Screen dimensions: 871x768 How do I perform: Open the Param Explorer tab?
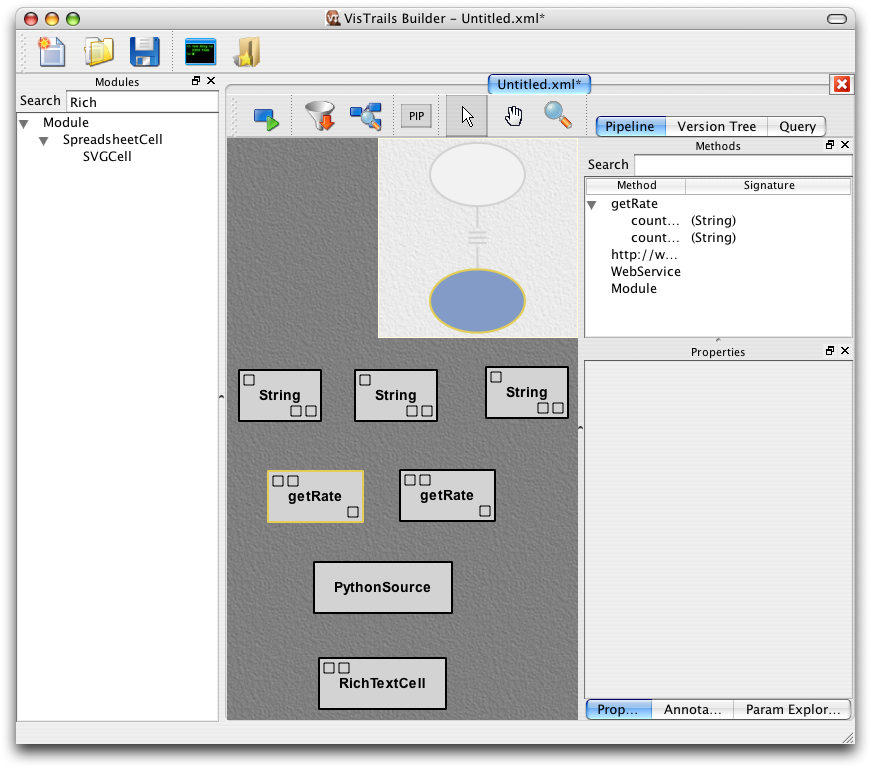point(792,709)
